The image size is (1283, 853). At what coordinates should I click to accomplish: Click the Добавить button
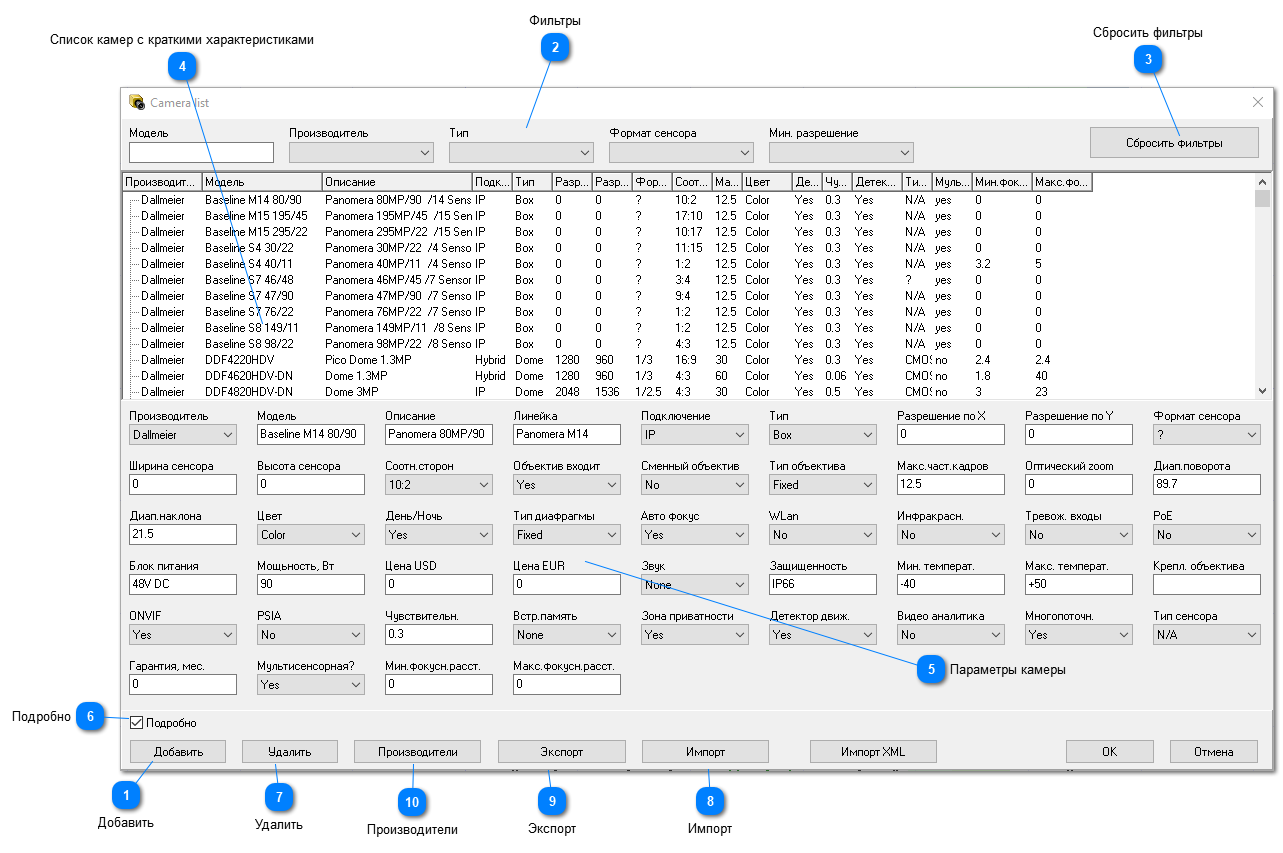coord(178,752)
